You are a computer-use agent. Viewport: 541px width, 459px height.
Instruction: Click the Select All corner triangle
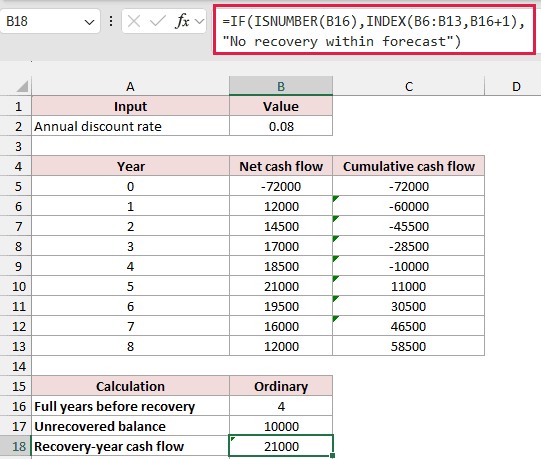coord(22,86)
